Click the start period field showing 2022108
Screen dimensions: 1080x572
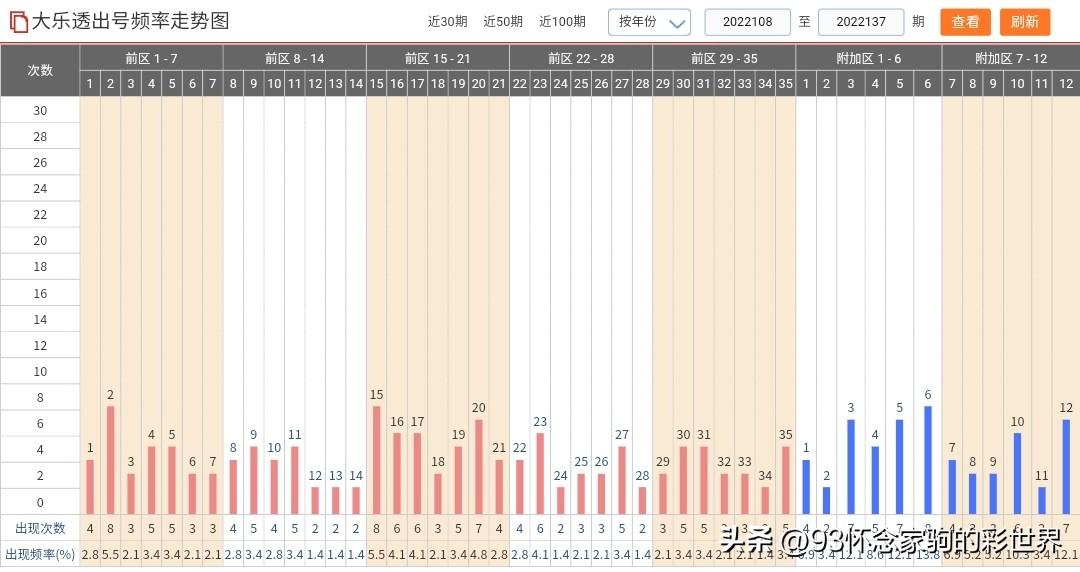747,22
